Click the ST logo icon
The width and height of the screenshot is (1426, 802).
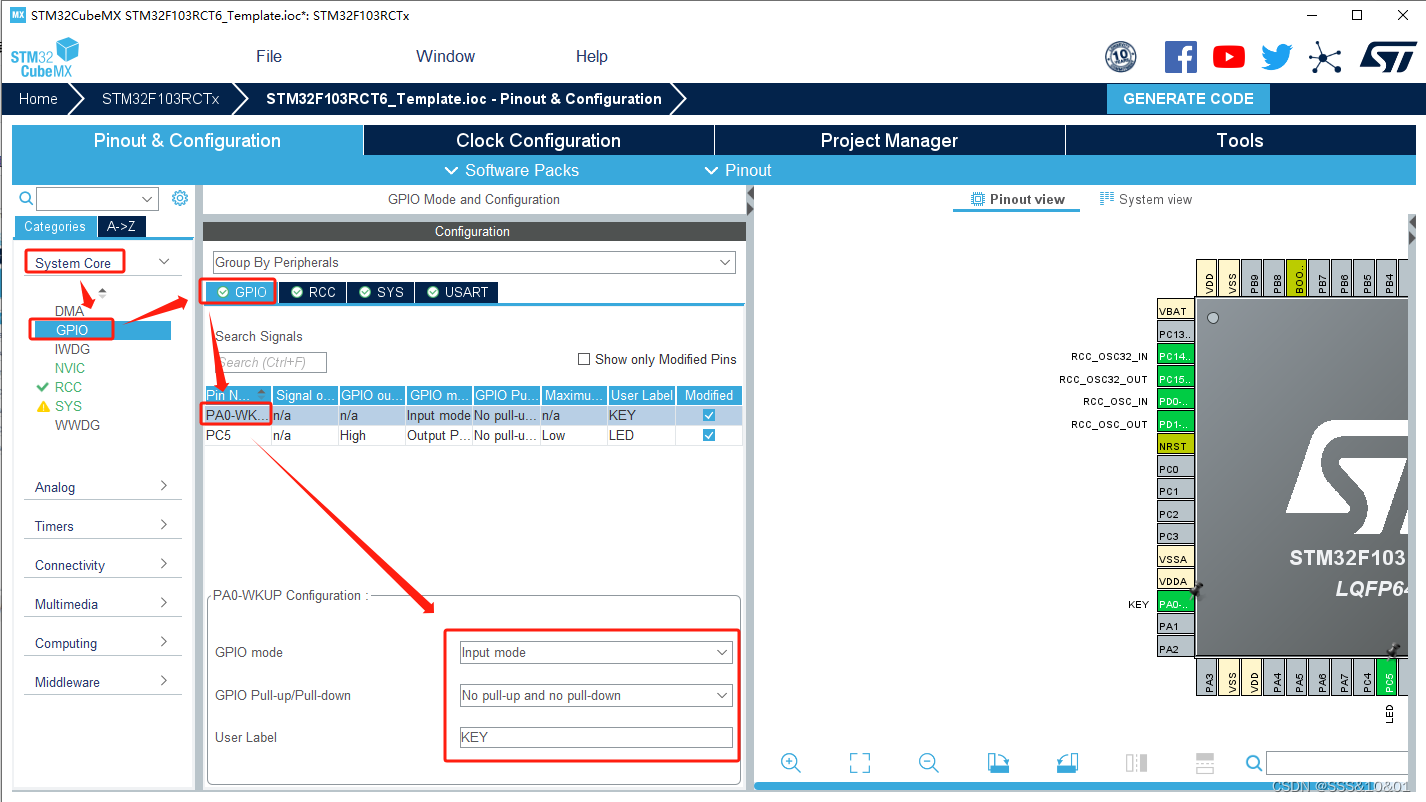point(1388,57)
